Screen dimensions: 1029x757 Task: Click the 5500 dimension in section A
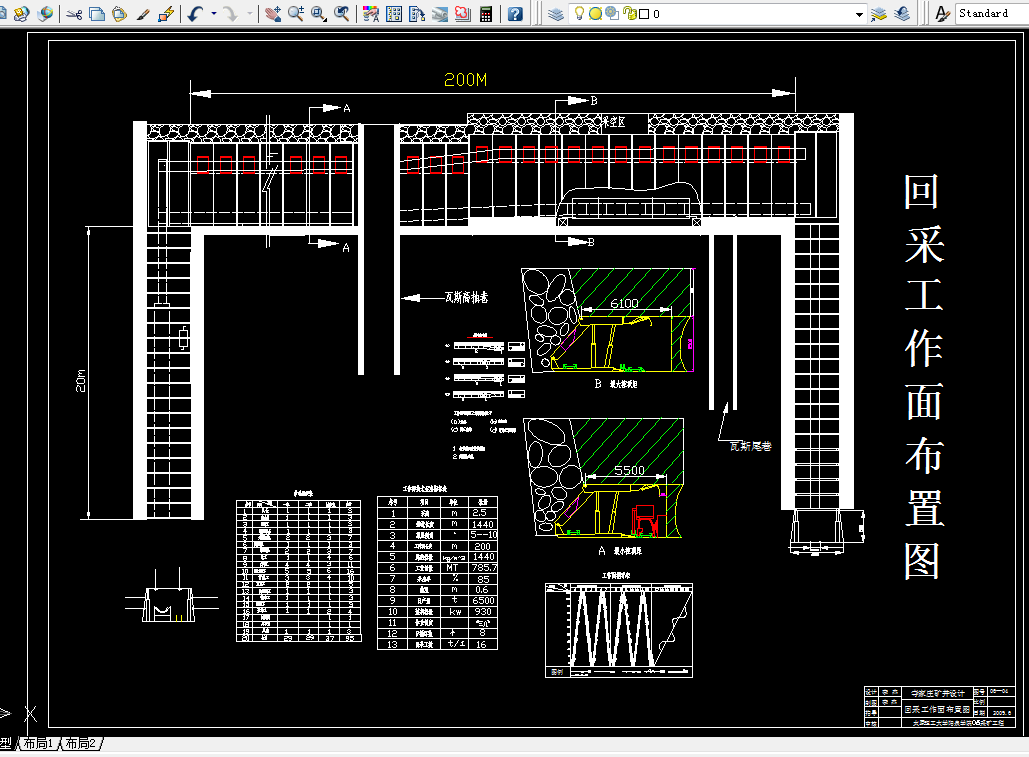tap(629, 470)
